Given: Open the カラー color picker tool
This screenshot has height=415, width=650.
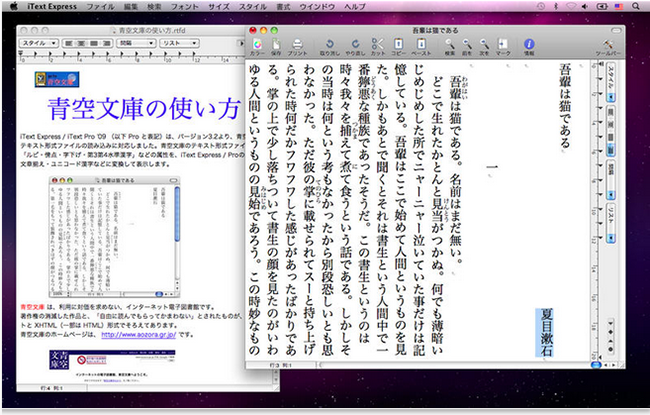Looking at the screenshot, I should [x=257, y=46].
